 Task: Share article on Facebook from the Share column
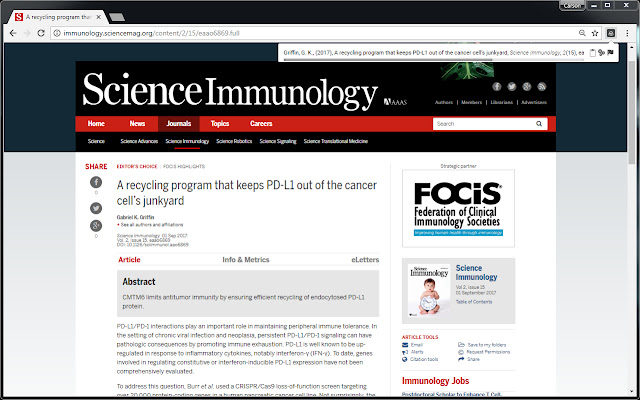click(96, 182)
